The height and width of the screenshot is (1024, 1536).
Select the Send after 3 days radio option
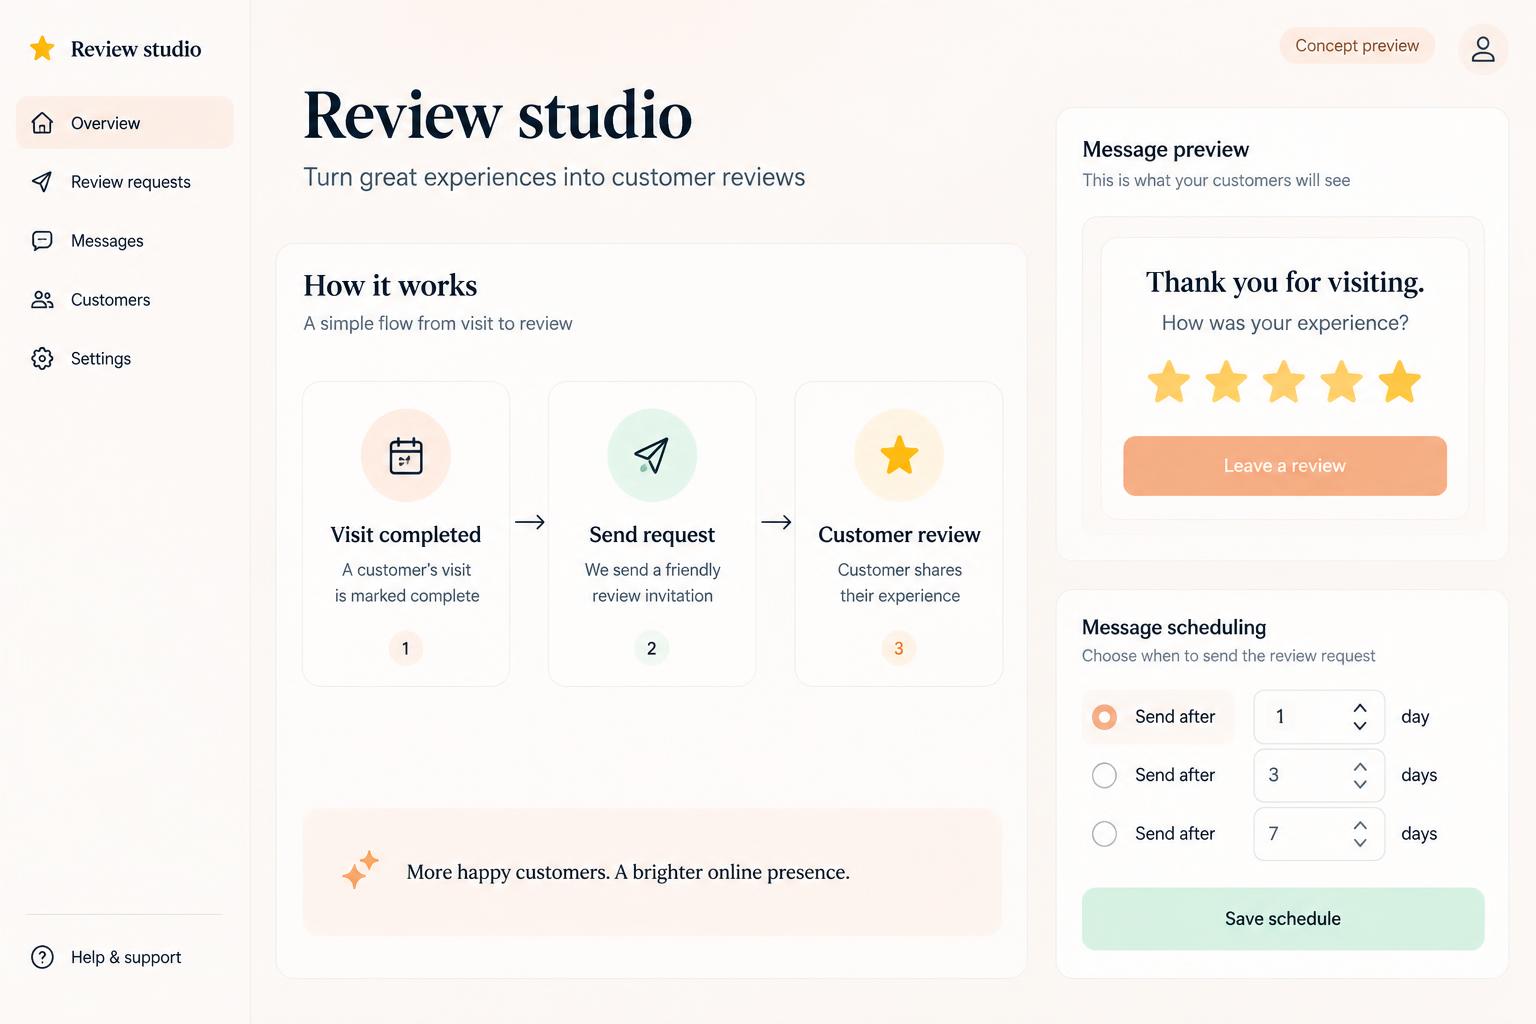[1104, 775]
